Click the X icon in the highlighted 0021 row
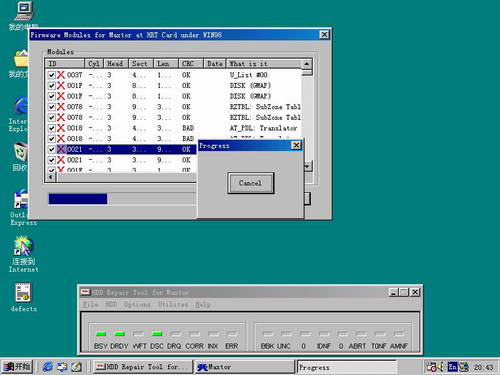The height and width of the screenshot is (375, 500). tap(61, 149)
